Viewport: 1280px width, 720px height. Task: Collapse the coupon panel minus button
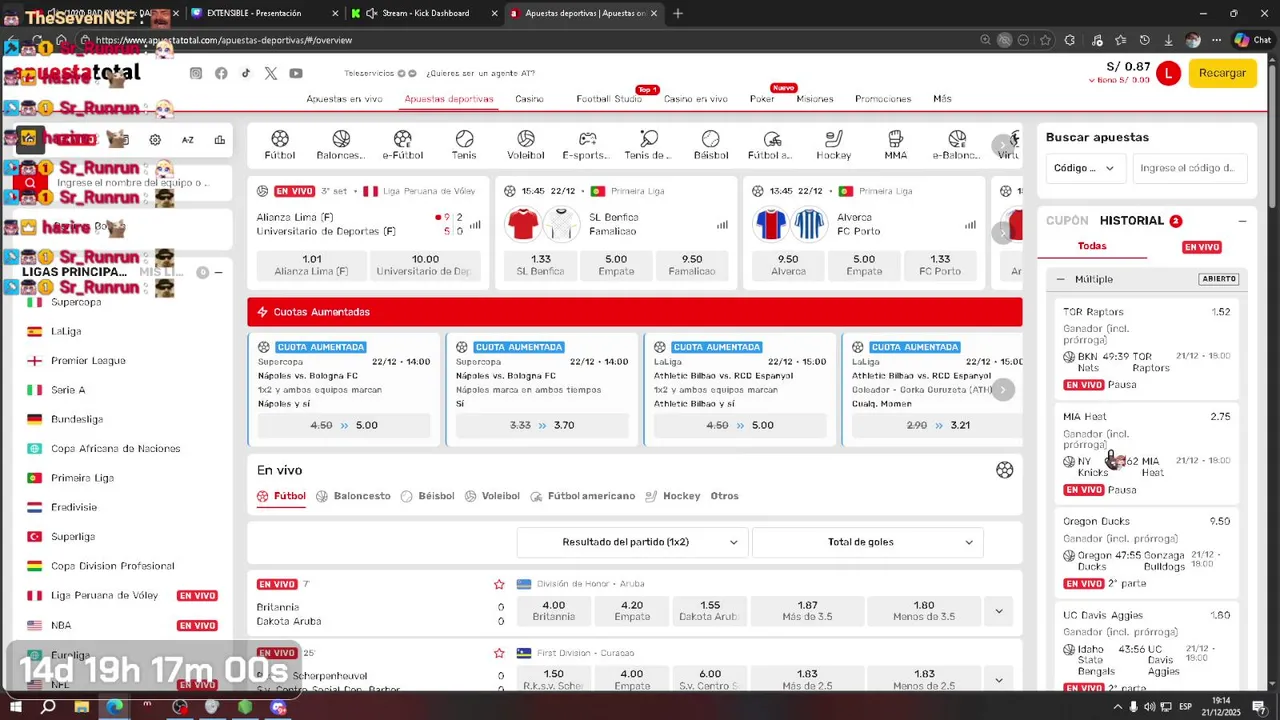tap(1242, 221)
